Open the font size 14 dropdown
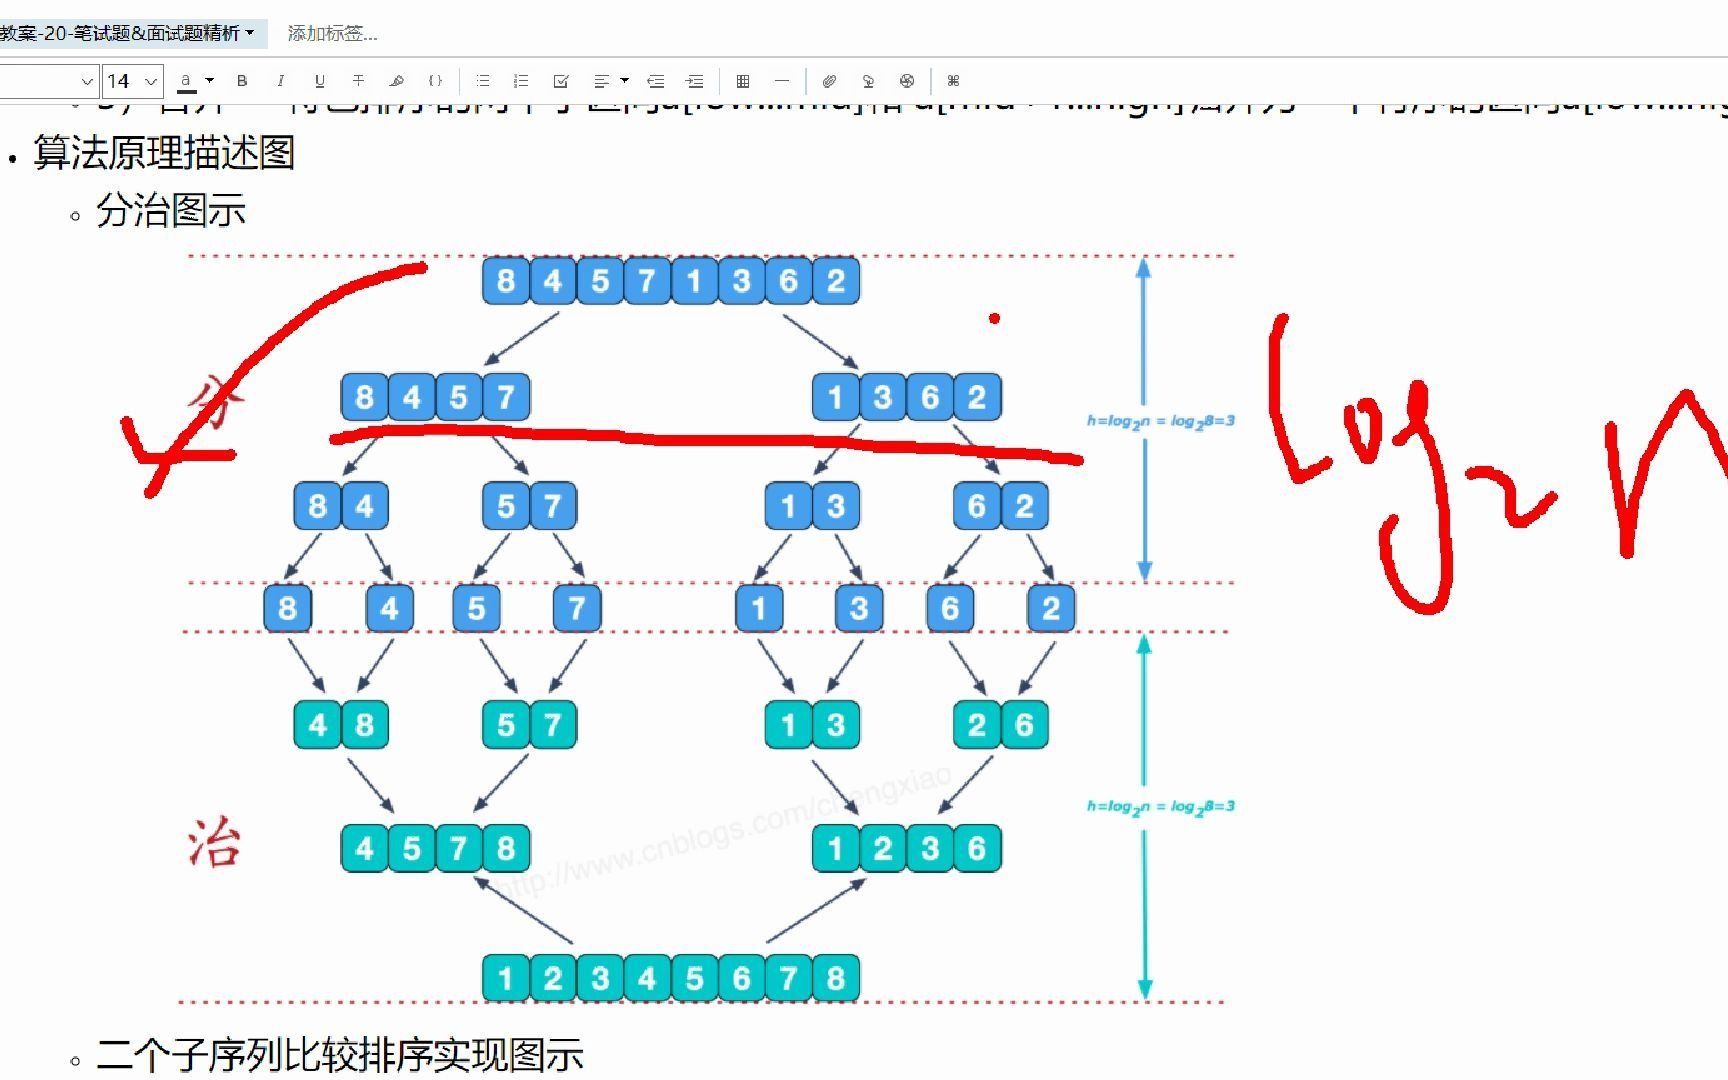This screenshot has width=1728, height=1080. 133,81
